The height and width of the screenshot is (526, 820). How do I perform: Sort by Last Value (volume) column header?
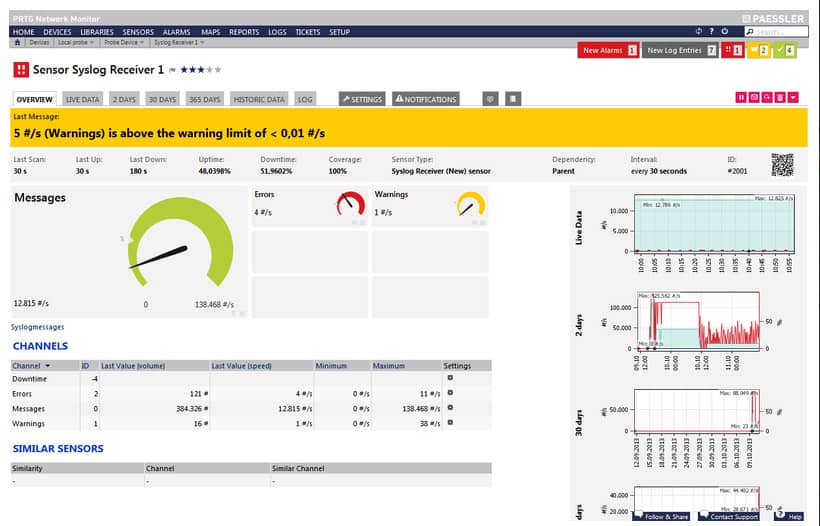[x=133, y=366]
